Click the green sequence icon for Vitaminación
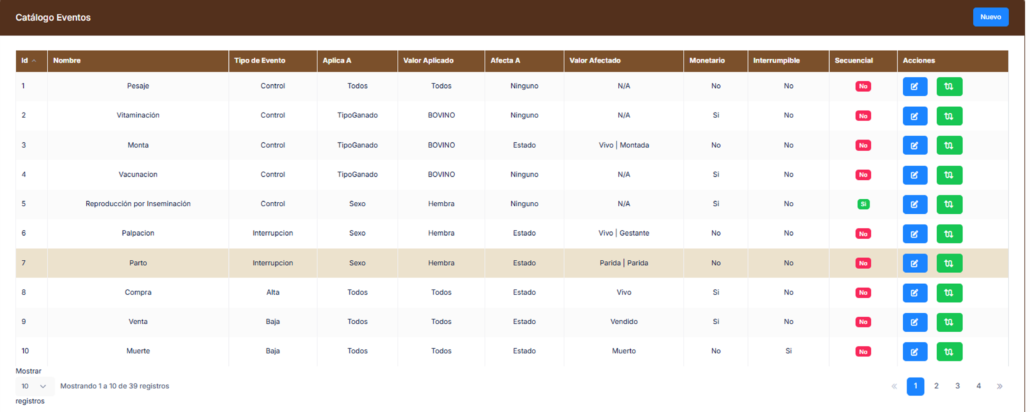The image size is (1030, 412). pos(949,116)
